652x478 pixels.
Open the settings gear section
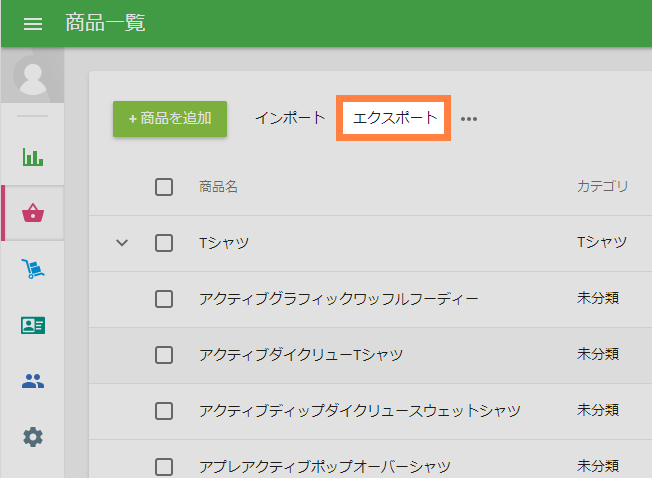(x=33, y=437)
